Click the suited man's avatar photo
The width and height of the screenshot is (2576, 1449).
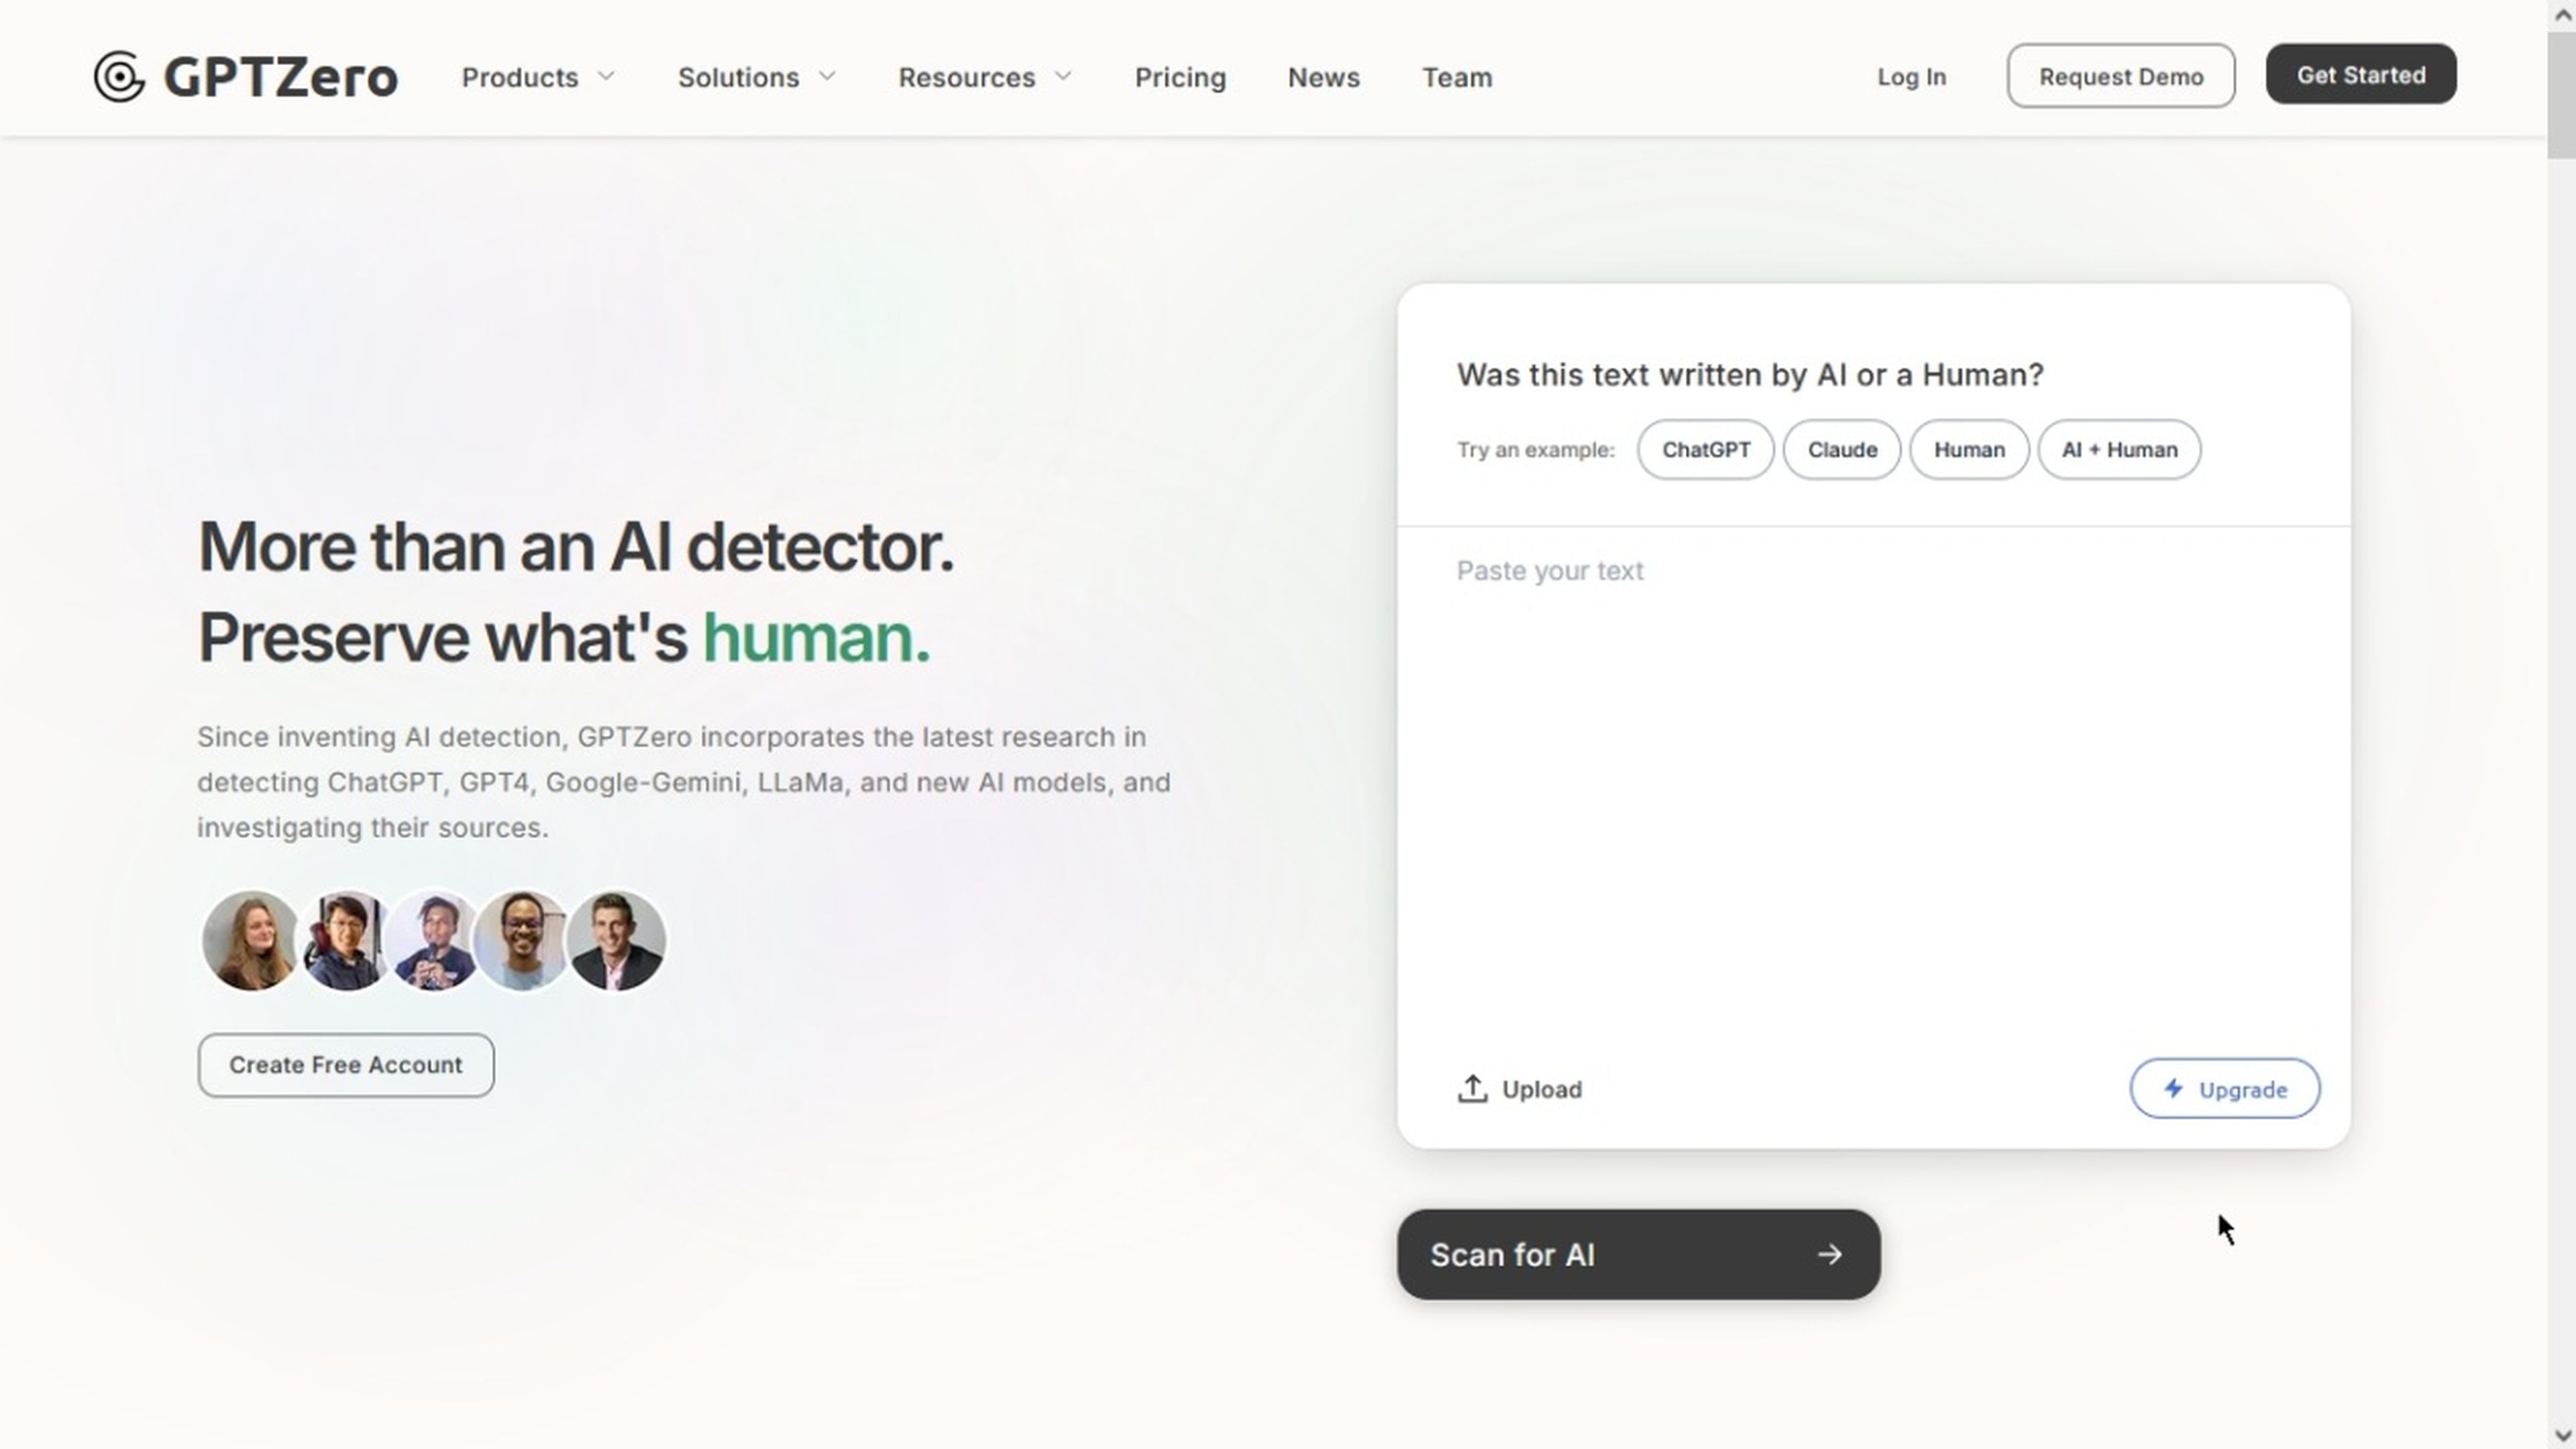(x=616, y=941)
